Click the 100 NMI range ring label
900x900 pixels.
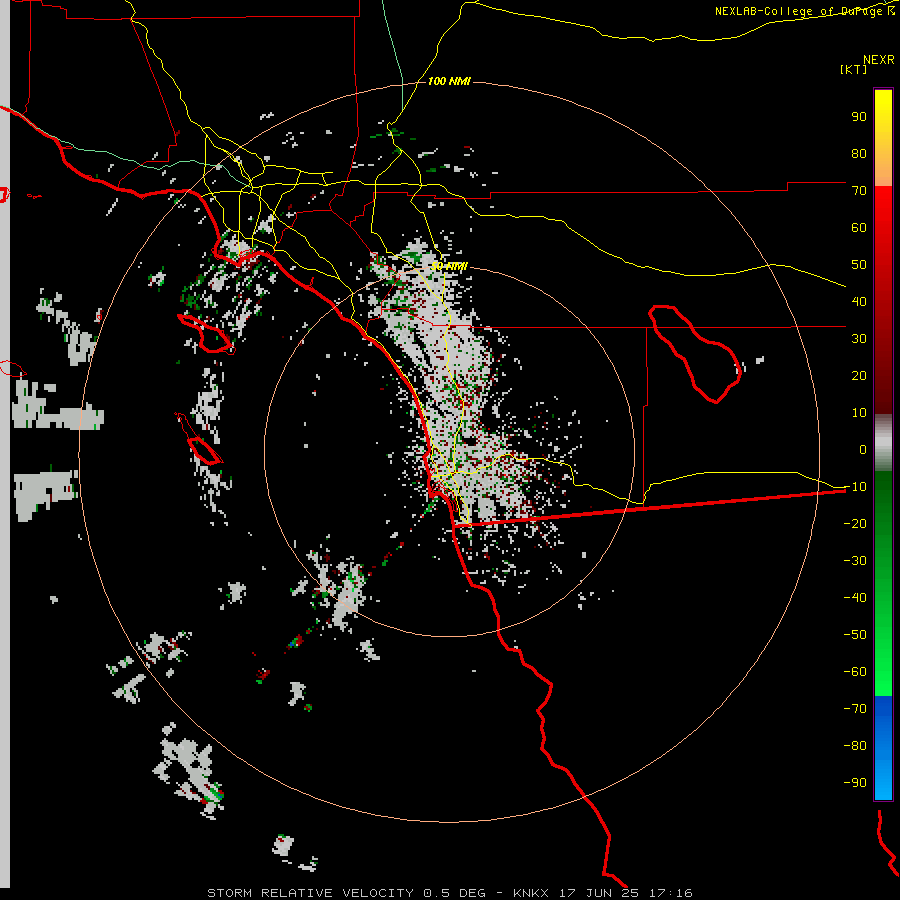click(x=449, y=82)
